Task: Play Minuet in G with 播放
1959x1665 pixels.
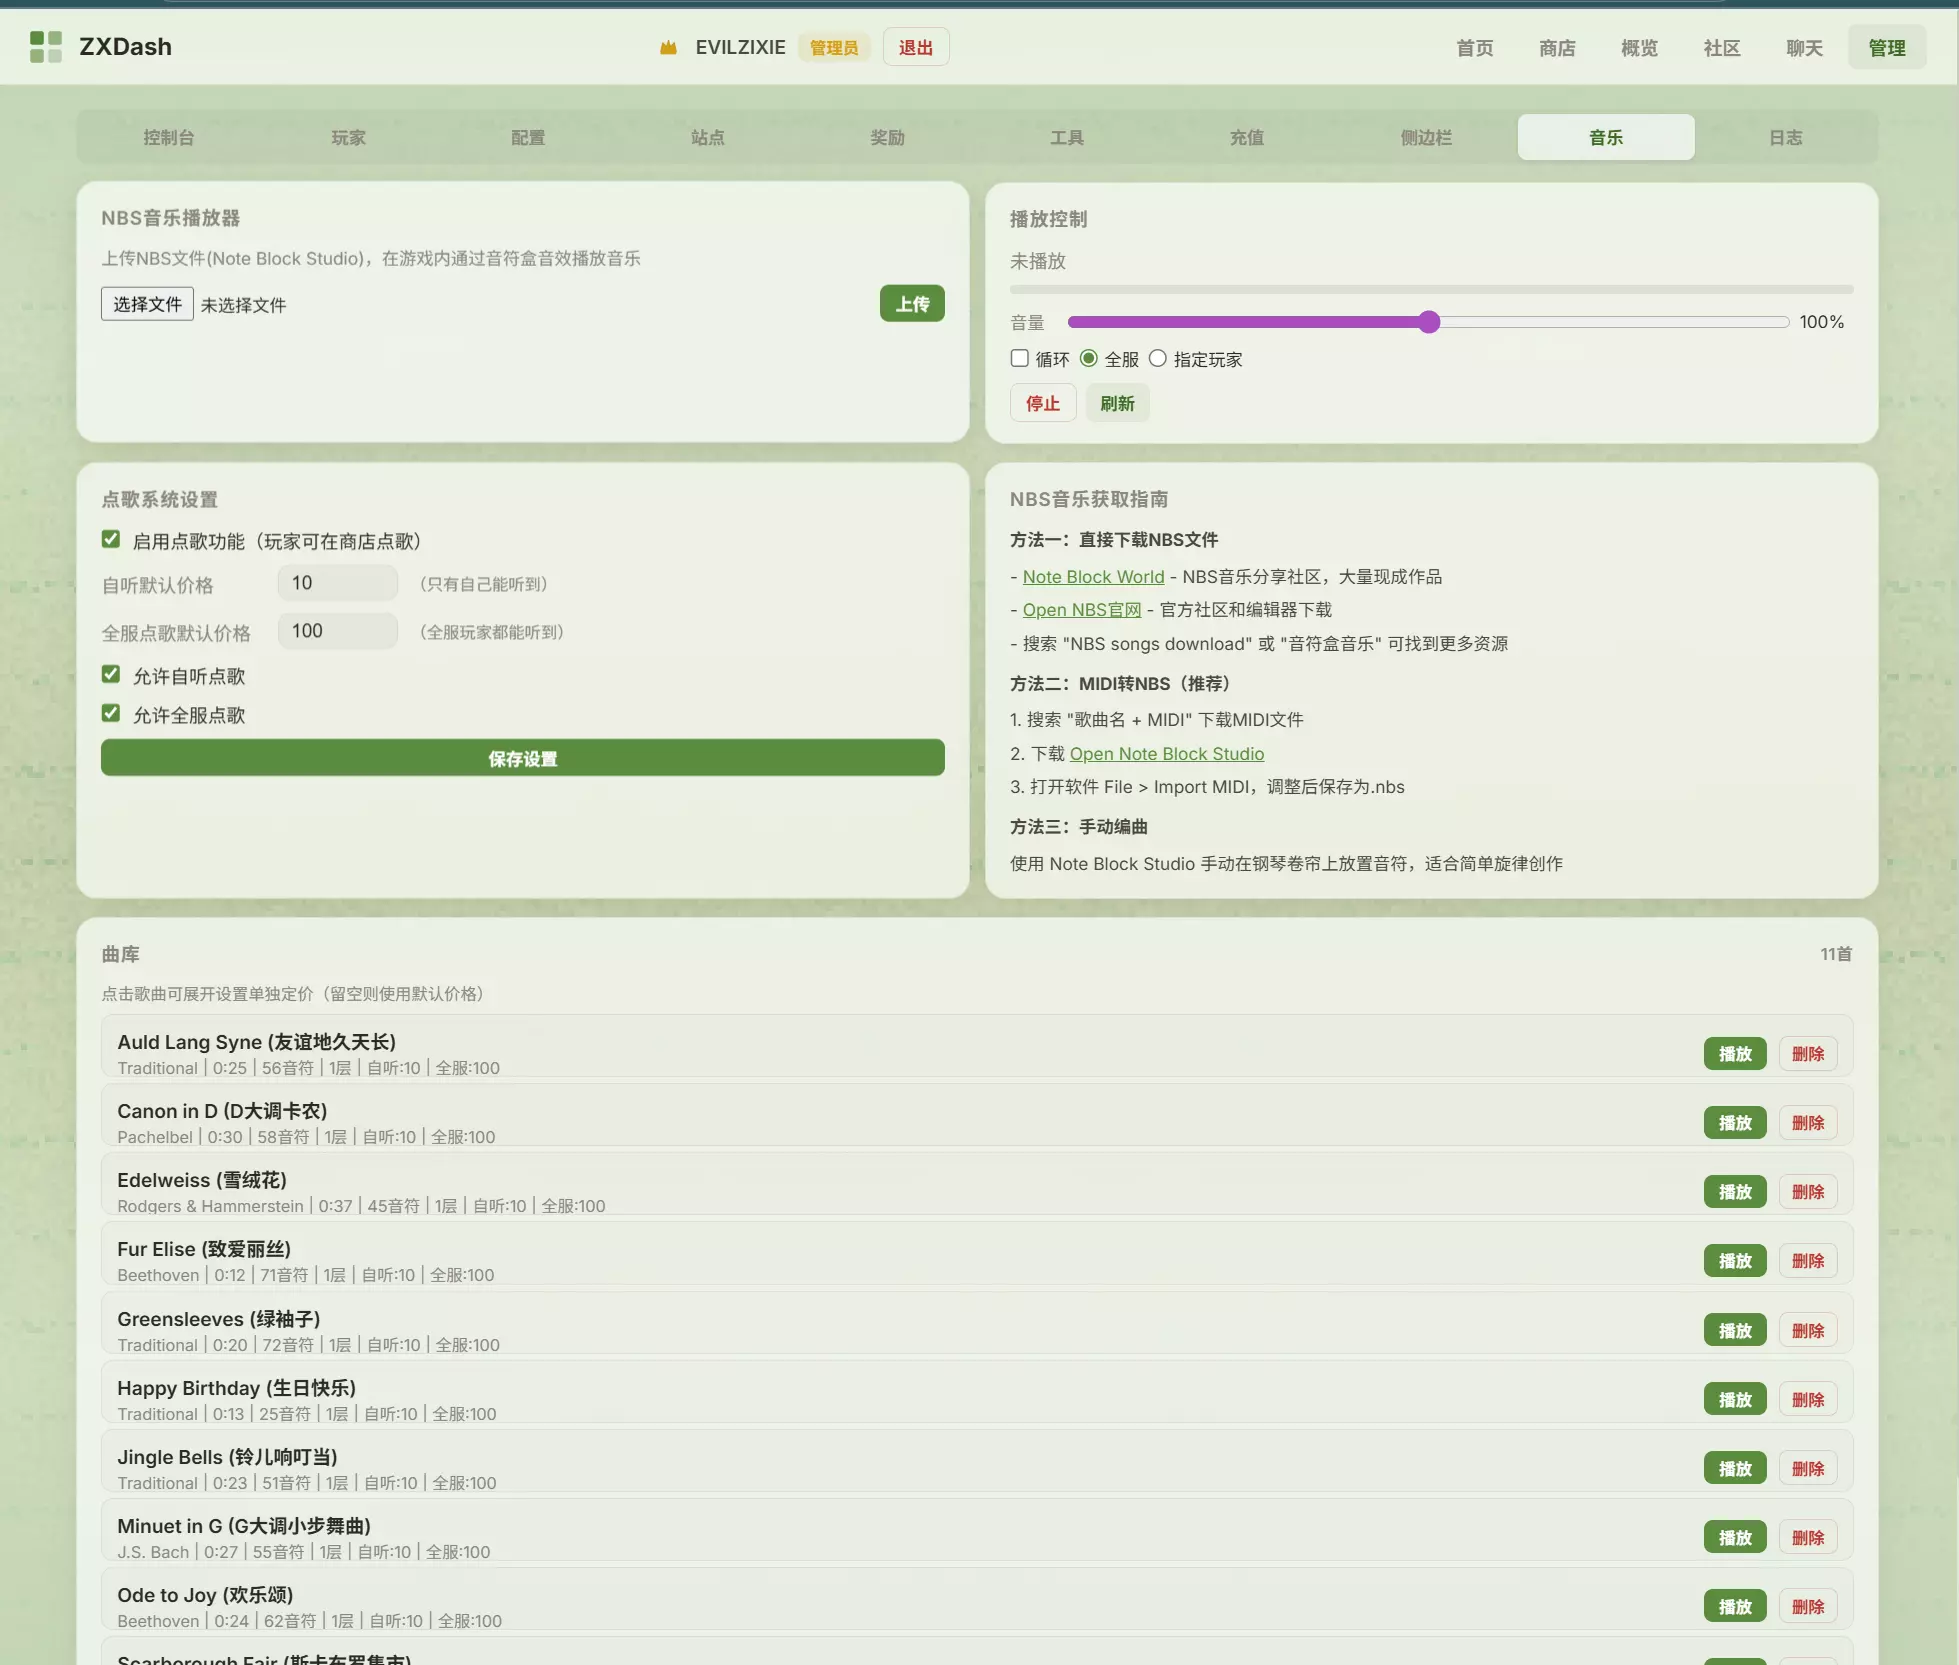Action: point(1735,1538)
